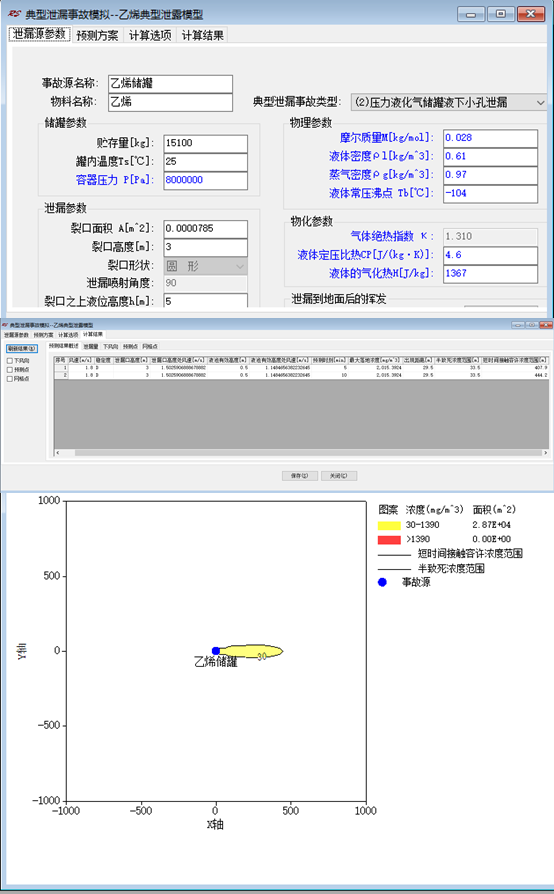554x894 pixels.
Task: Click the 泄漏喷射角度 field showing 90
Action: tap(205, 283)
